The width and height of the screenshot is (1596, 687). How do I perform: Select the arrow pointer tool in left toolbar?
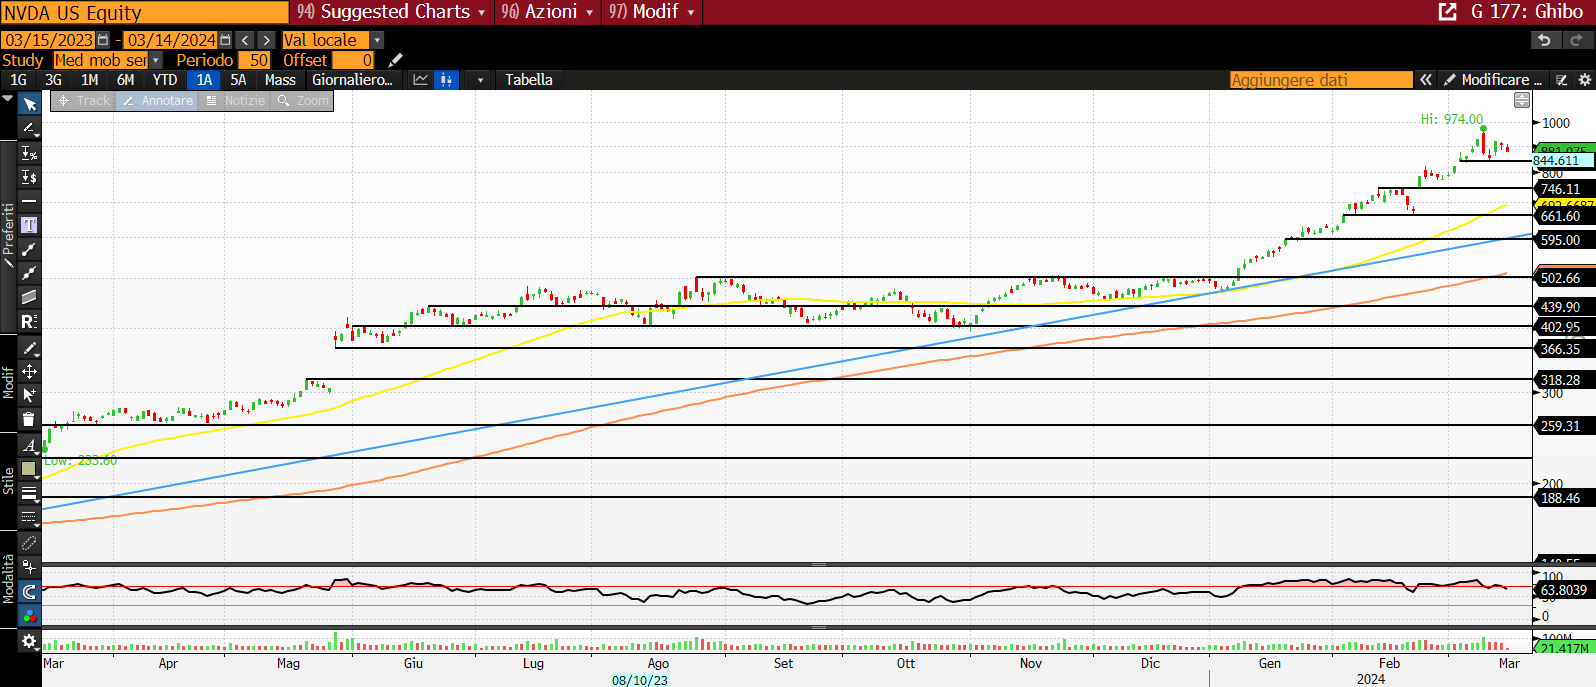click(29, 105)
